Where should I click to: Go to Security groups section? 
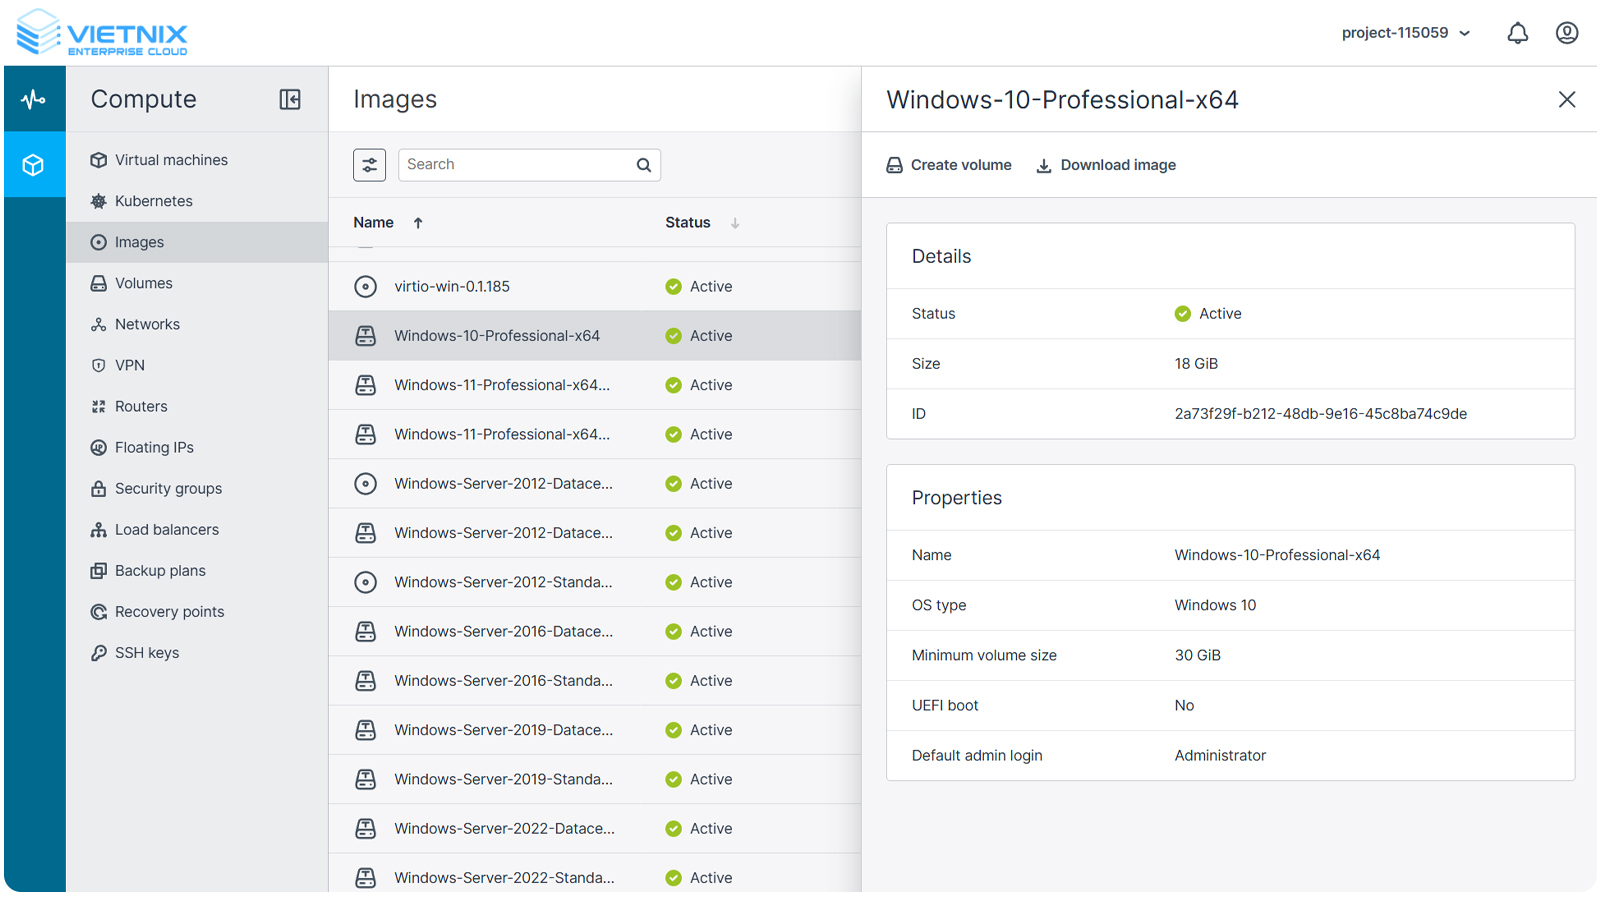168,489
